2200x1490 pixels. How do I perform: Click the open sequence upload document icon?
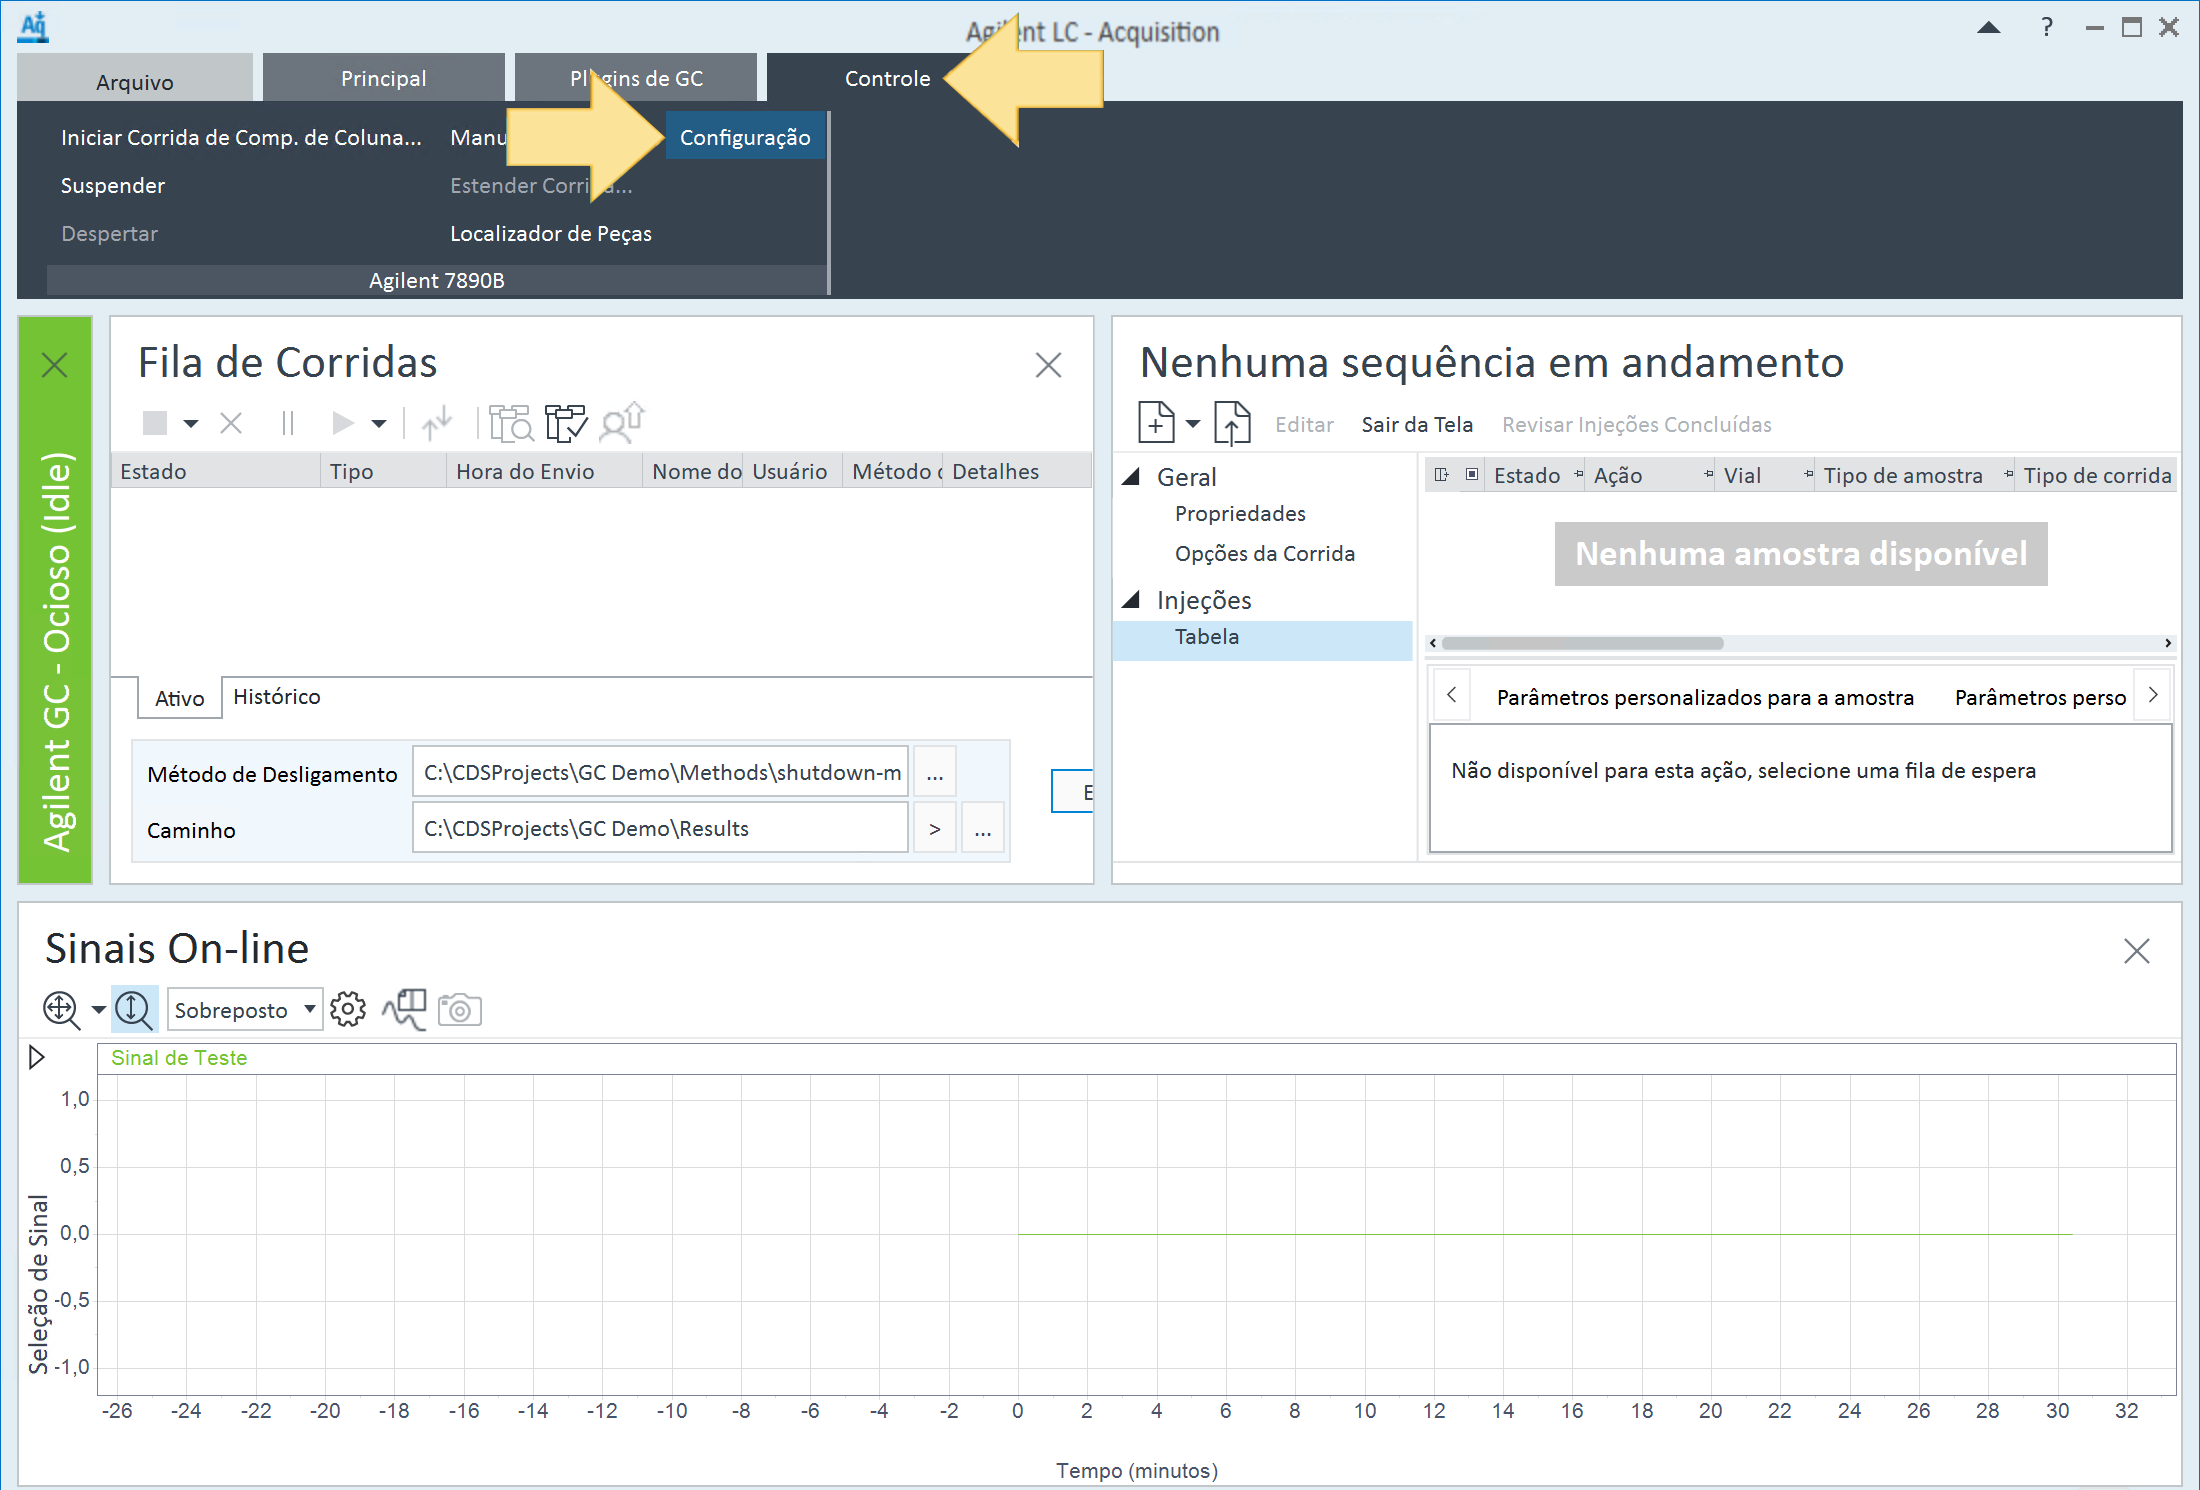coord(1232,423)
